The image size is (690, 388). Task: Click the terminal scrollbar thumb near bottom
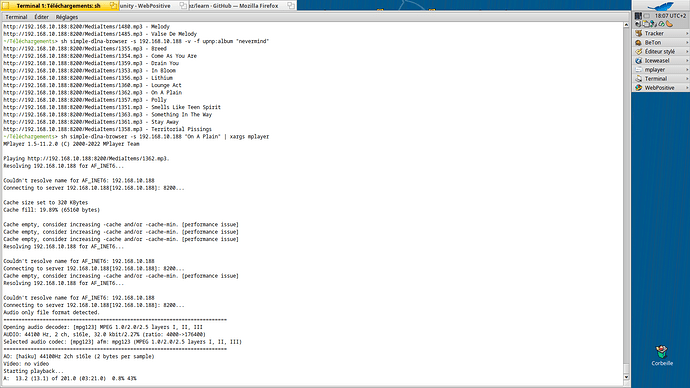tap(626, 368)
